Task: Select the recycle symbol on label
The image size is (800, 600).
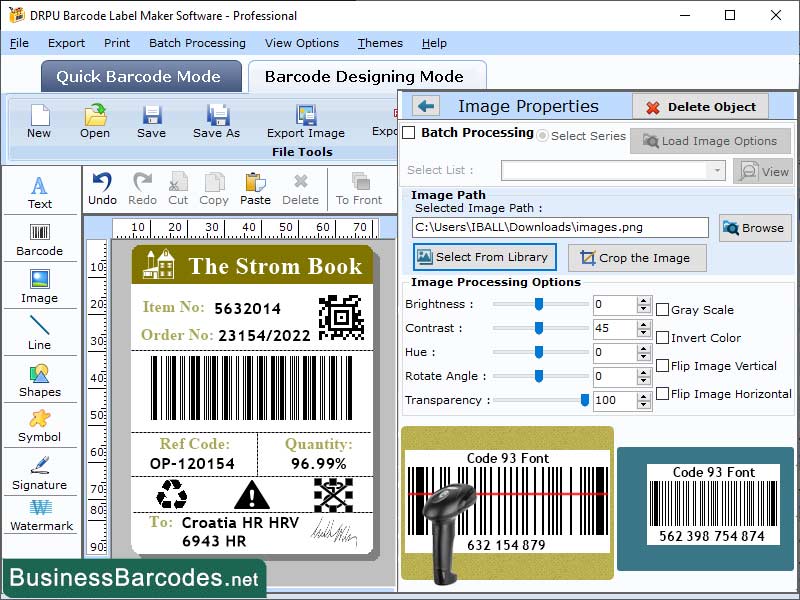Action: pos(171,494)
